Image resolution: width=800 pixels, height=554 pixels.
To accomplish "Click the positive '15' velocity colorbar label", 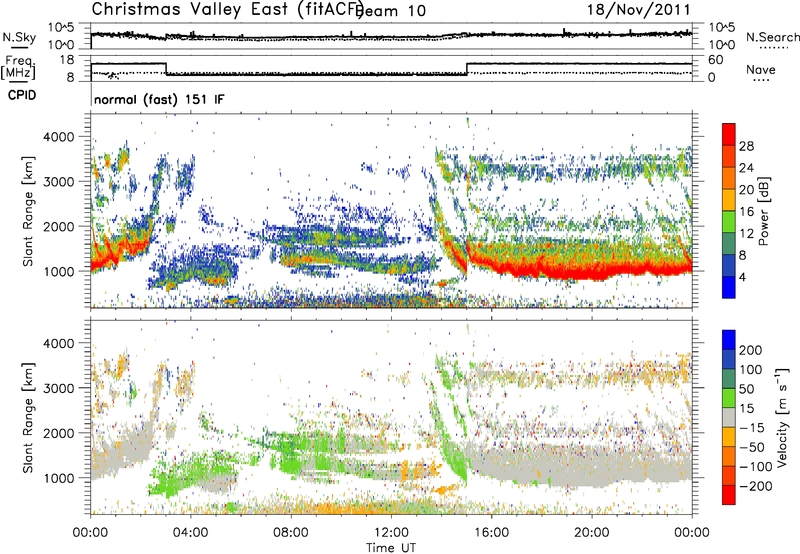I will pos(746,409).
